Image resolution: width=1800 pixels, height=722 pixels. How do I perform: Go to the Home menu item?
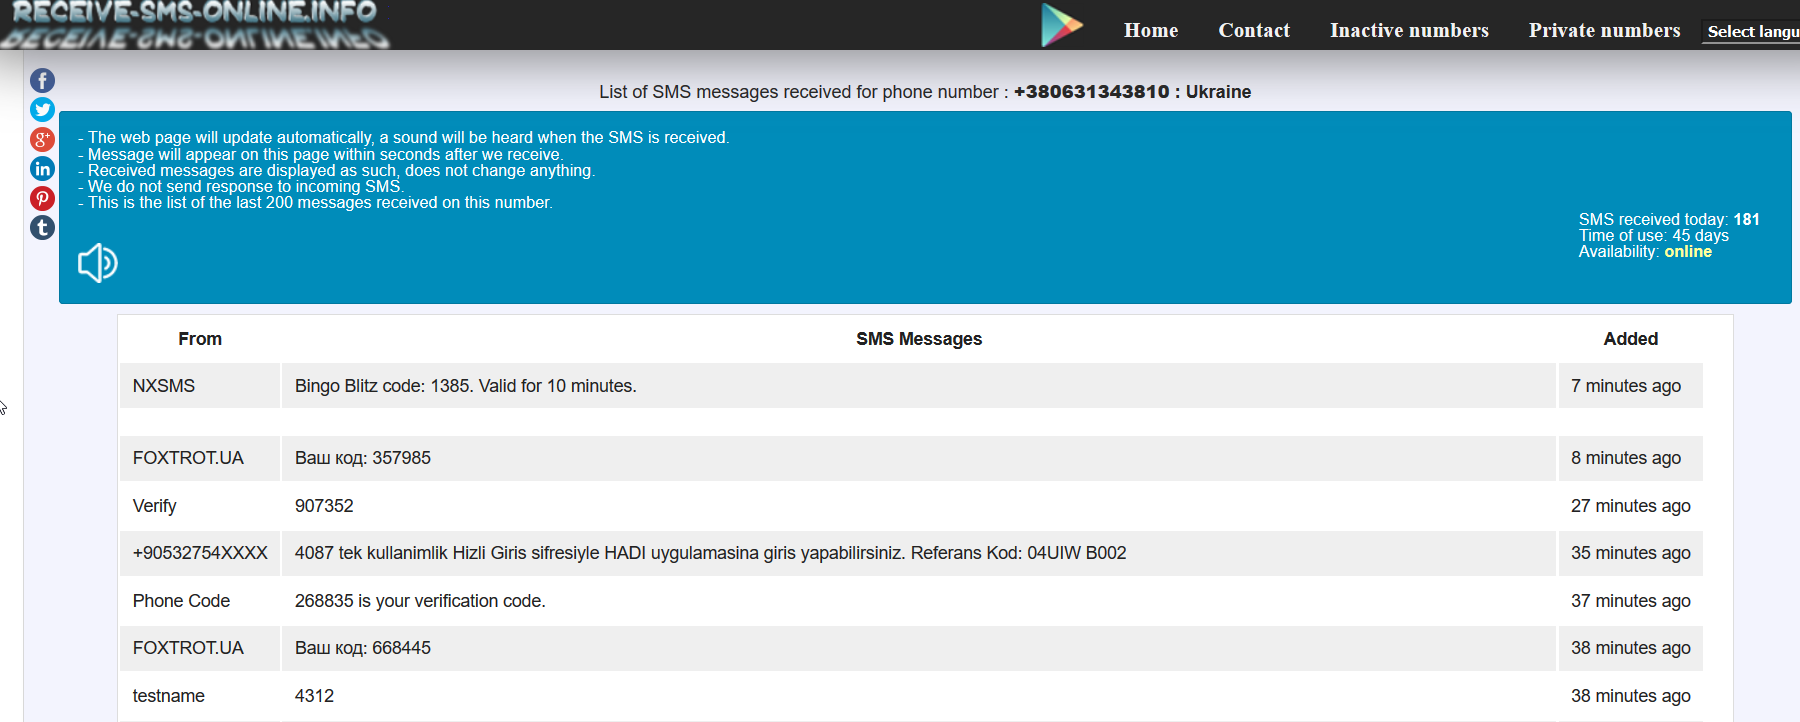point(1150,31)
